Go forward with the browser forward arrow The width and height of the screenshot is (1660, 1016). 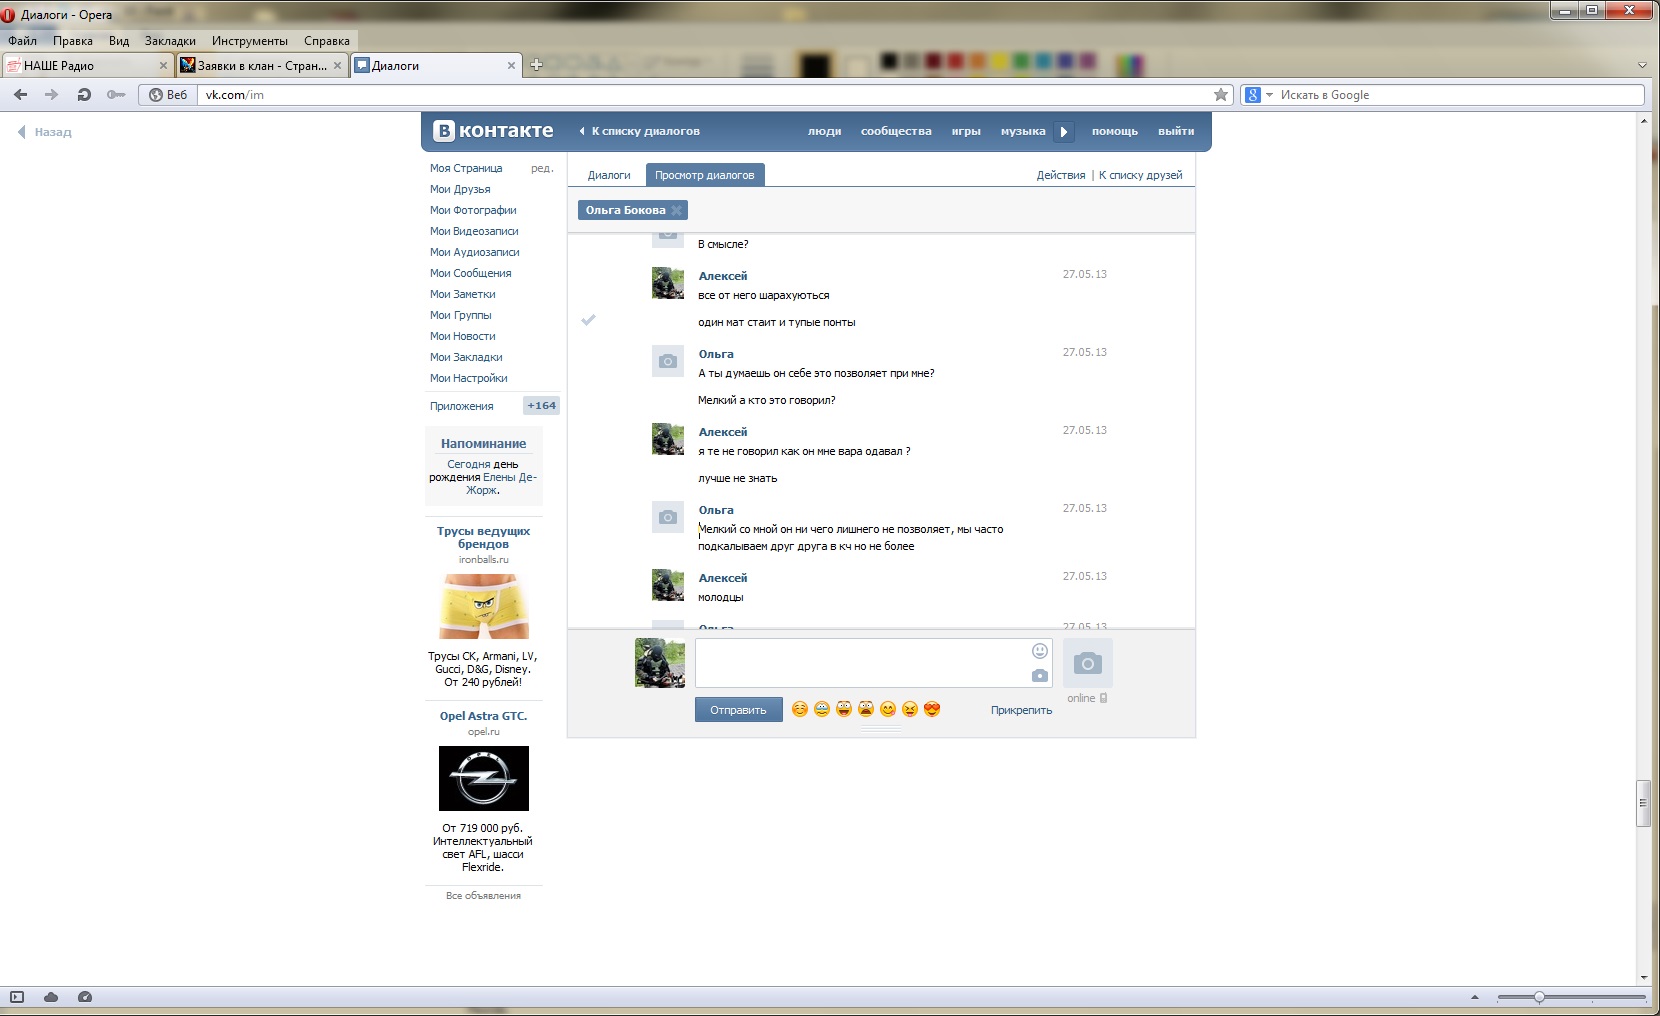[52, 95]
